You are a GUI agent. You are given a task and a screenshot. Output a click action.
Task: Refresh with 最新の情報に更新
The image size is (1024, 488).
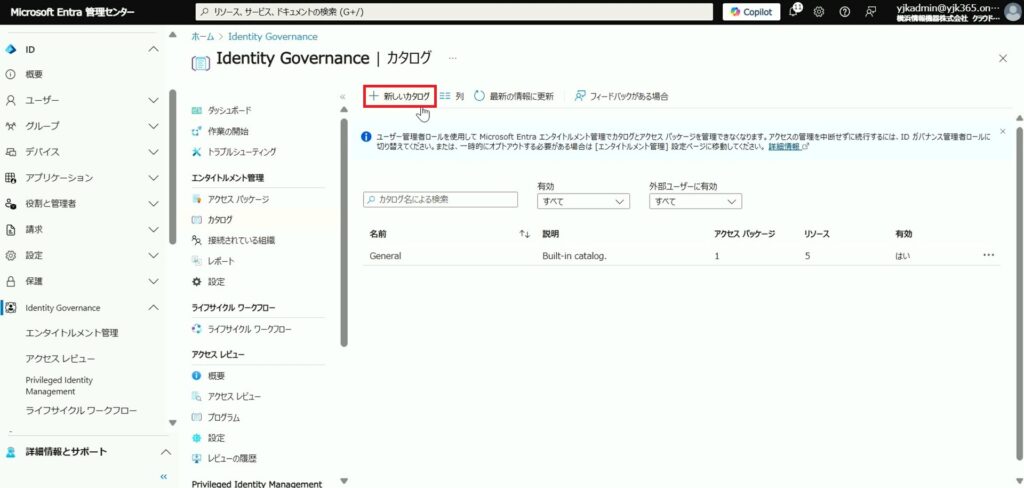pyautogui.click(x=513, y=96)
